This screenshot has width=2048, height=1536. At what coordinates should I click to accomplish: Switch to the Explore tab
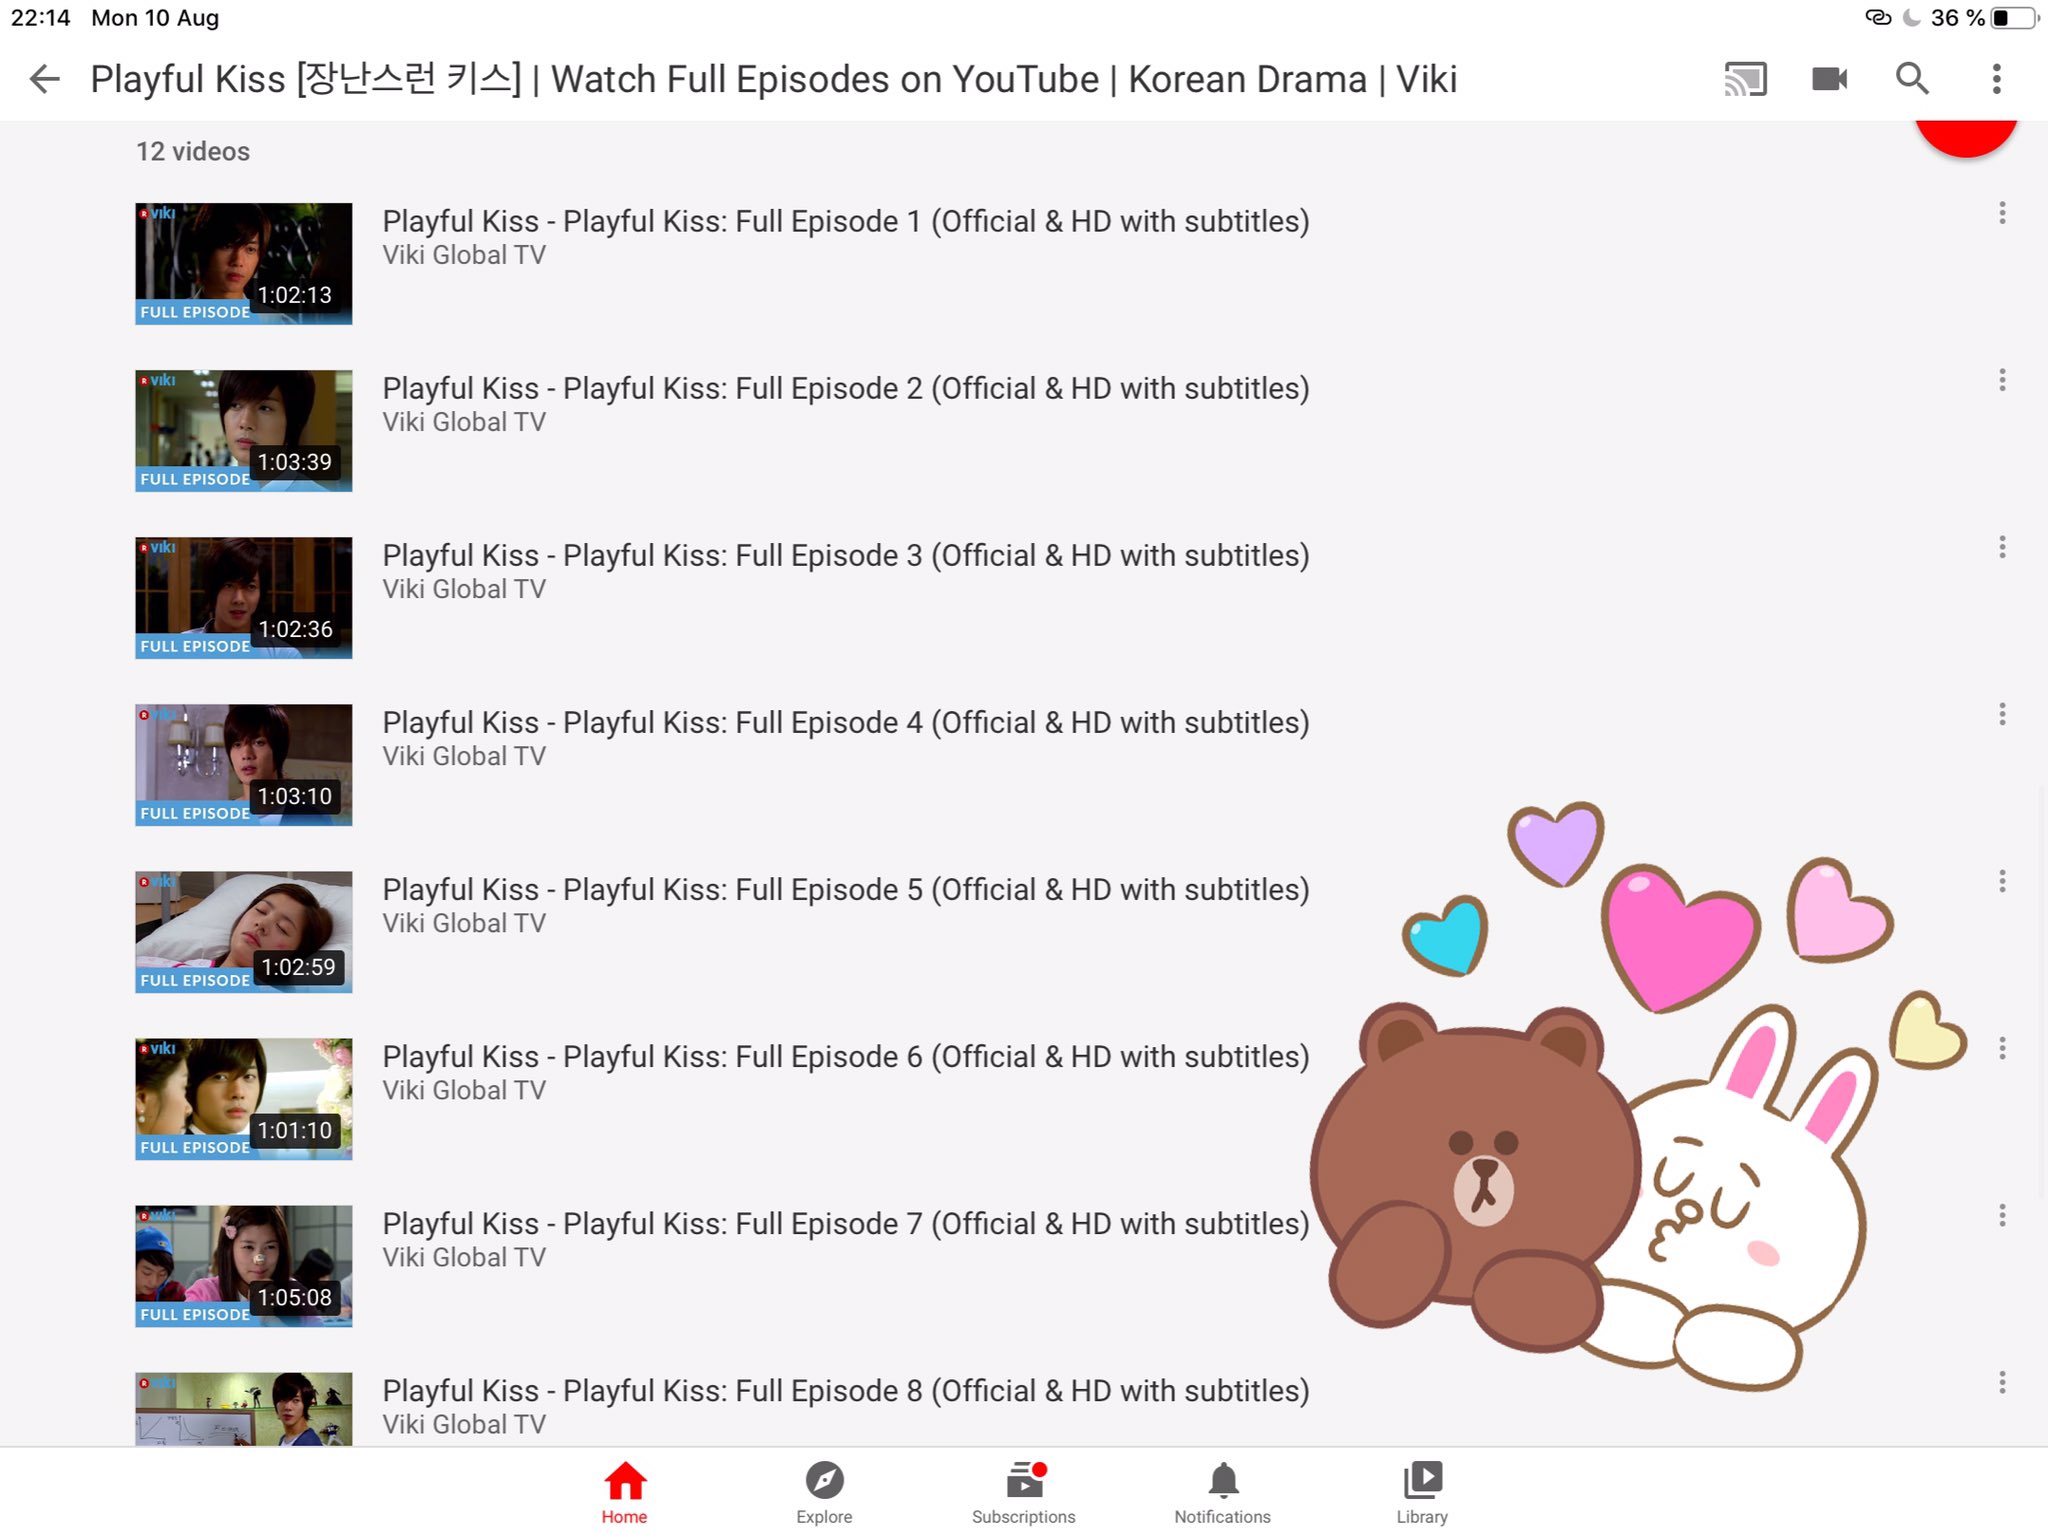(824, 1493)
